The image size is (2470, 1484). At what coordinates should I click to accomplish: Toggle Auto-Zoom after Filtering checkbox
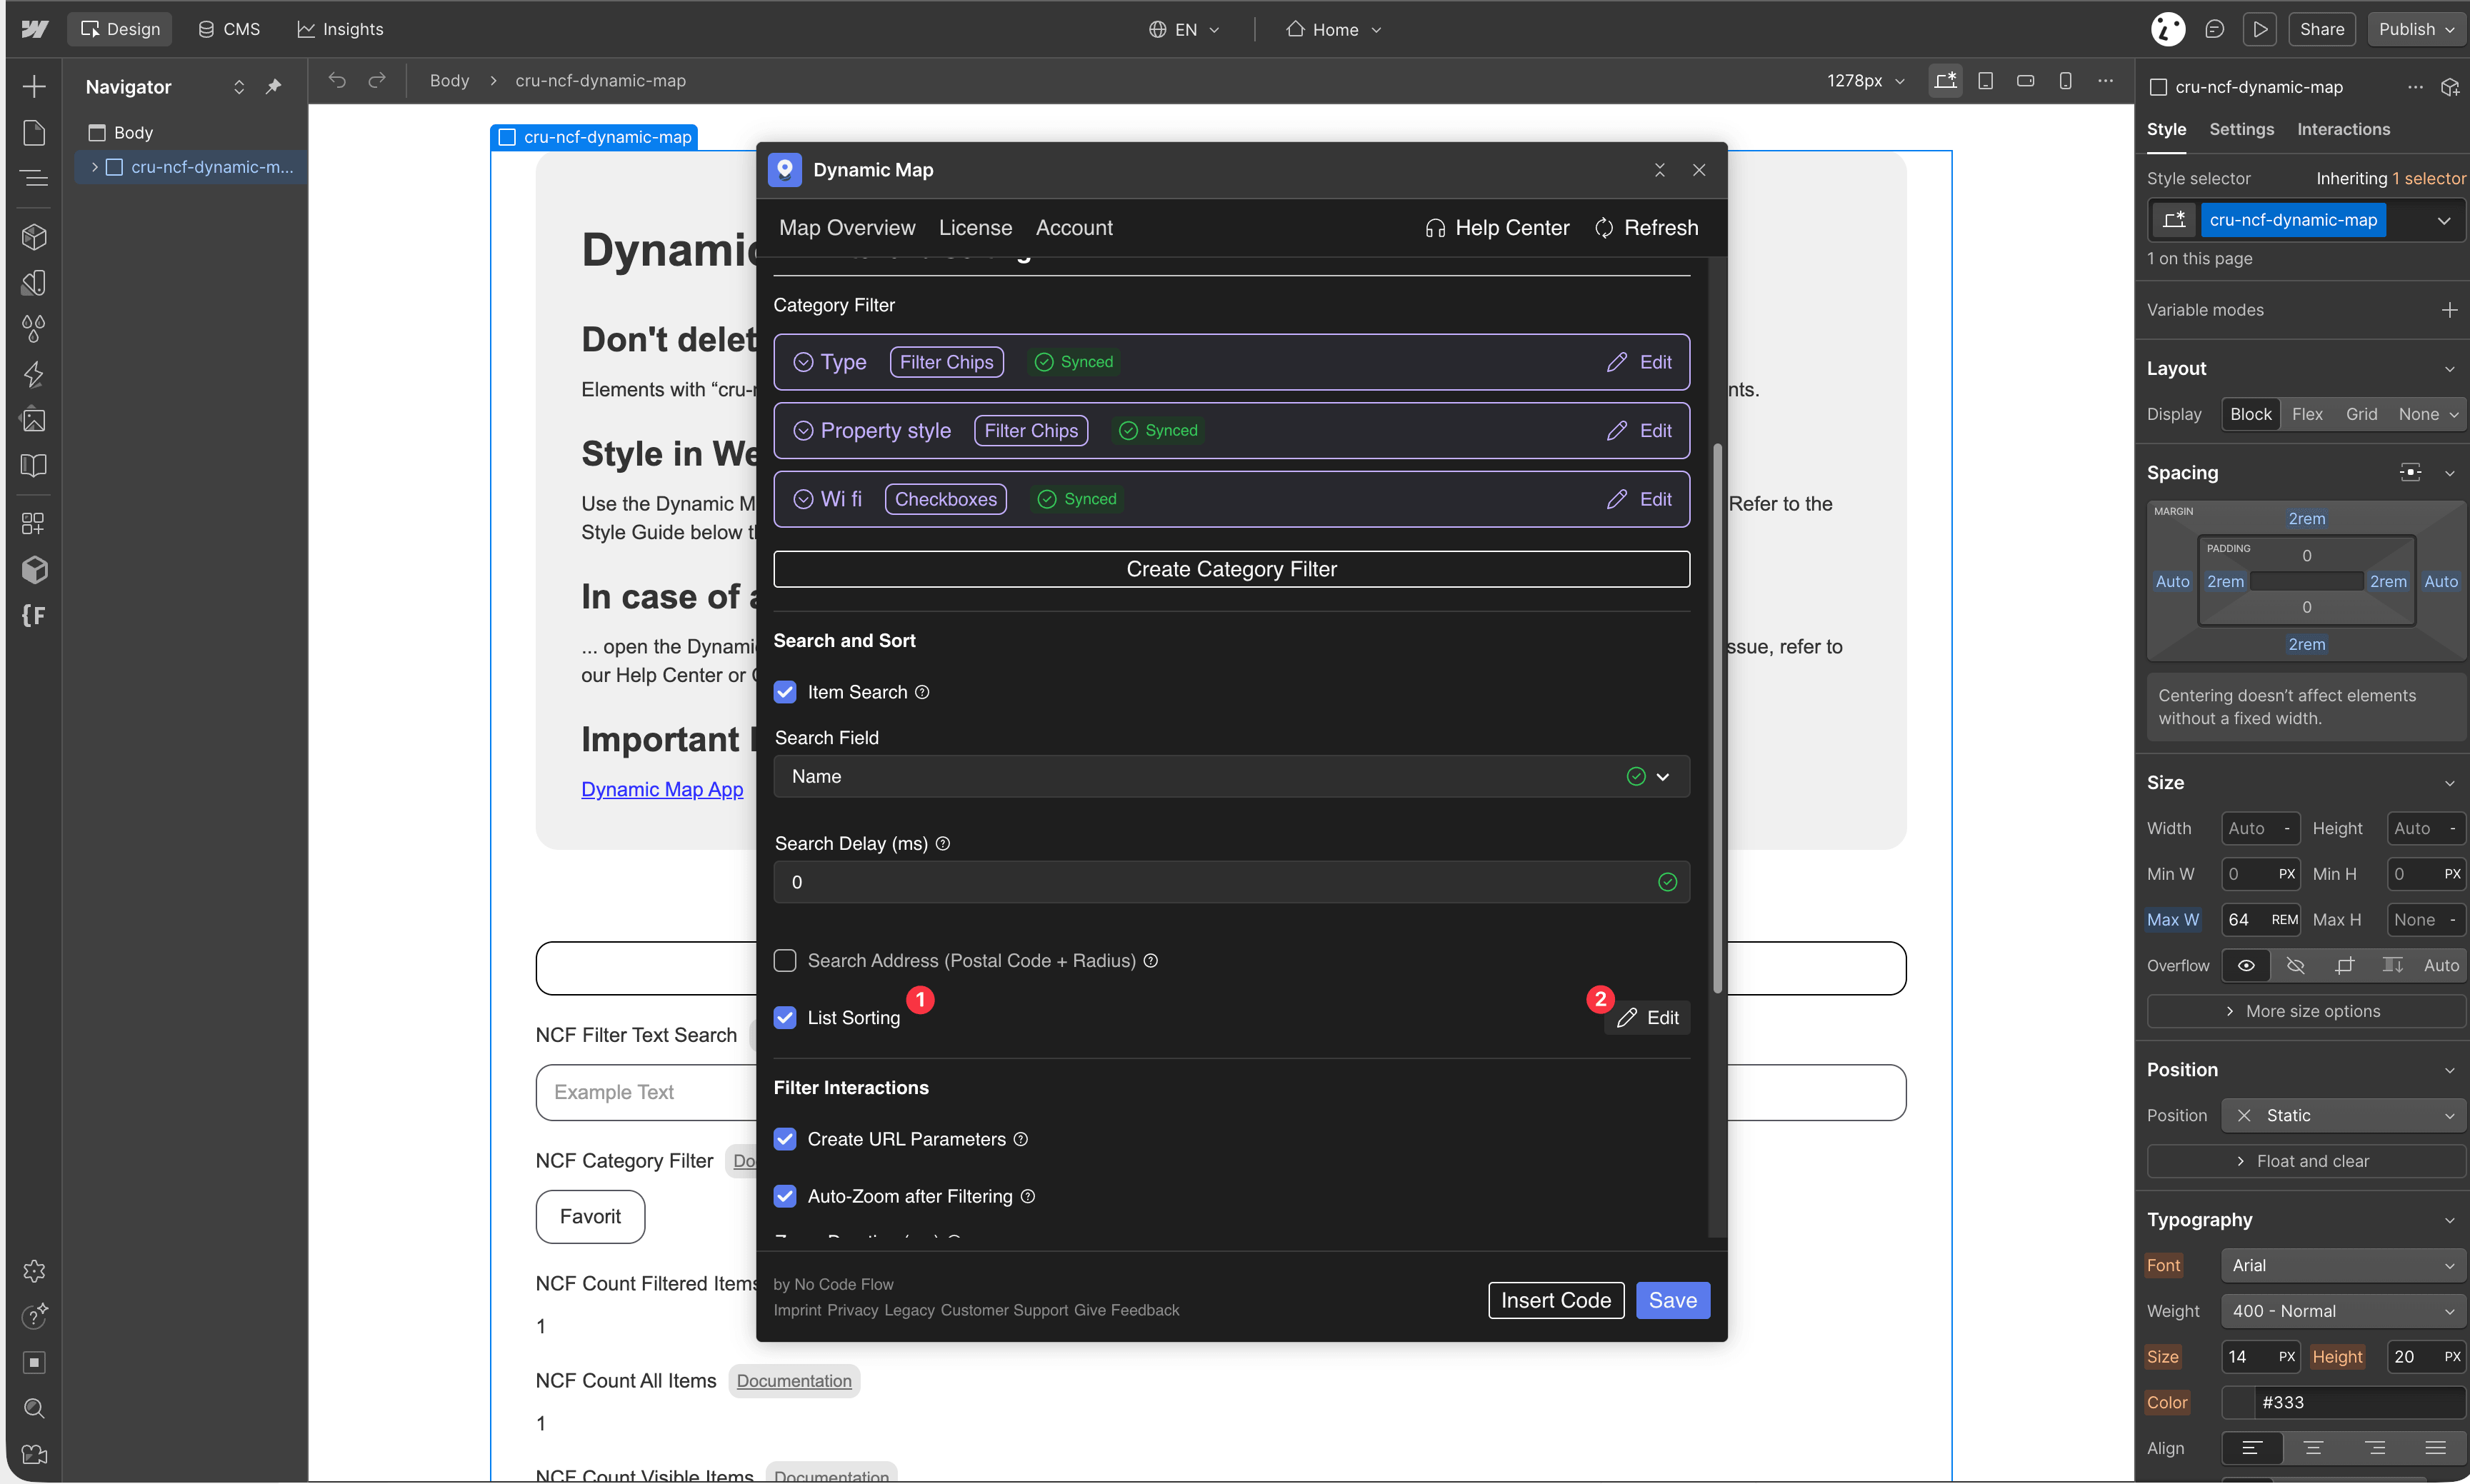[x=785, y=1196]
